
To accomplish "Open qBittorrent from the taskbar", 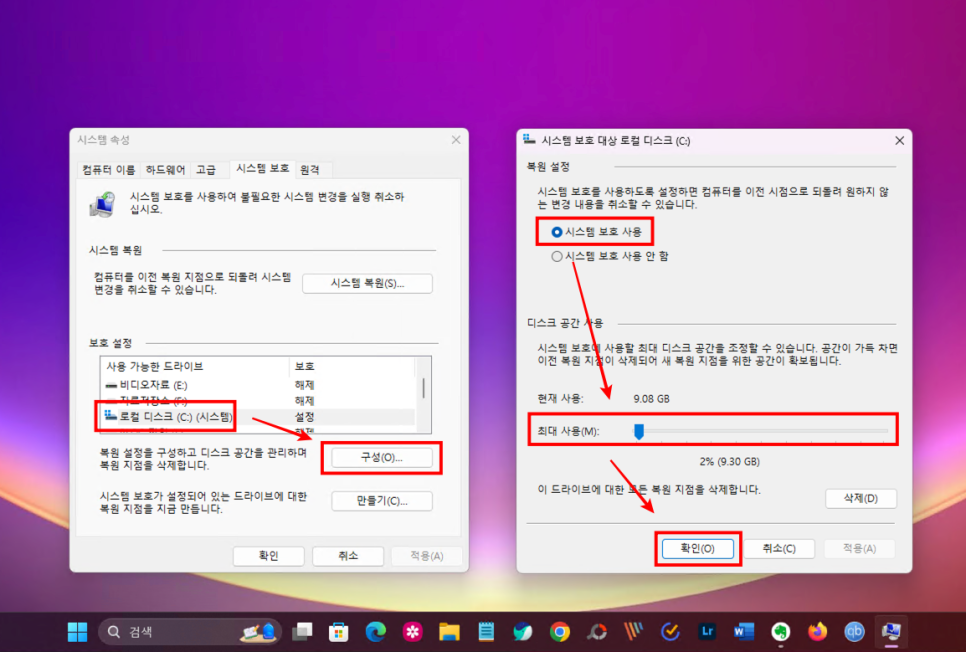I will pyautogui.click(x=854, y=632).
